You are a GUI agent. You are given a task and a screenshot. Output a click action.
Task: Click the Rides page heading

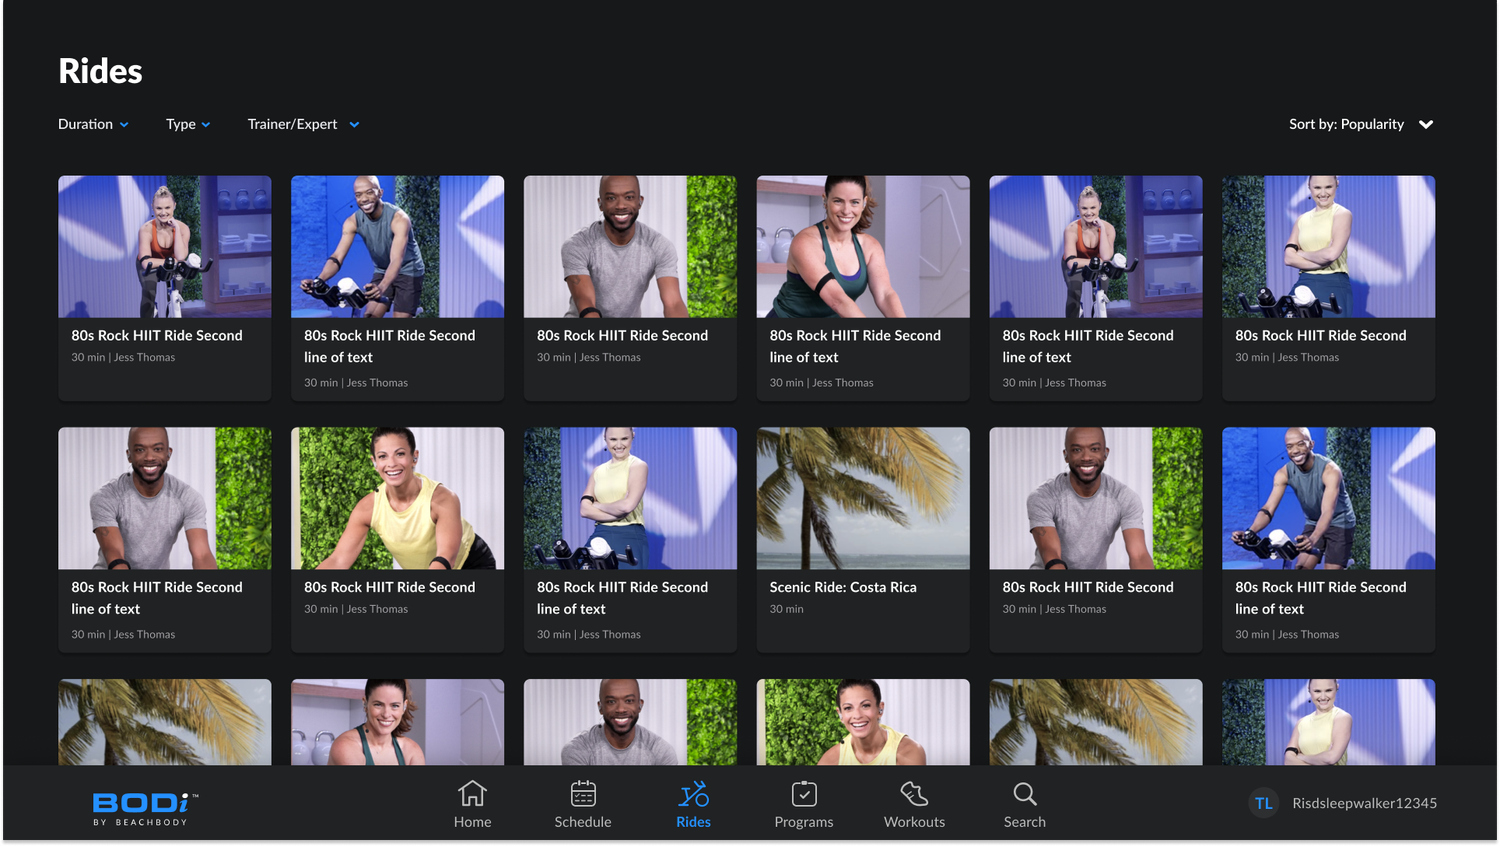pyautogui.click(x=100, y=71)
